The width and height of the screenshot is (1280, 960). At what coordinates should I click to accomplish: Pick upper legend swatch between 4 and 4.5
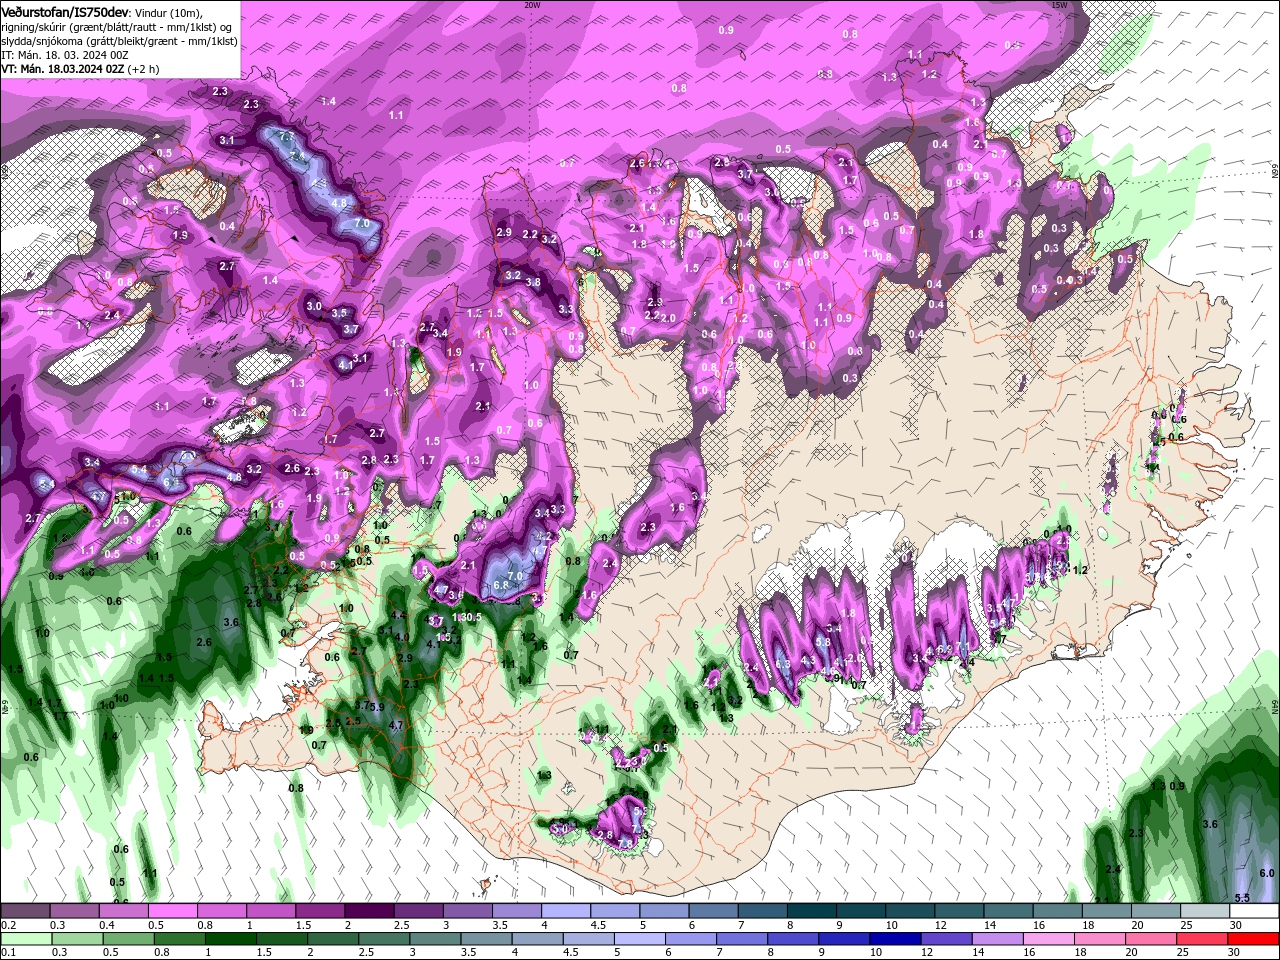tap(566, 911)
